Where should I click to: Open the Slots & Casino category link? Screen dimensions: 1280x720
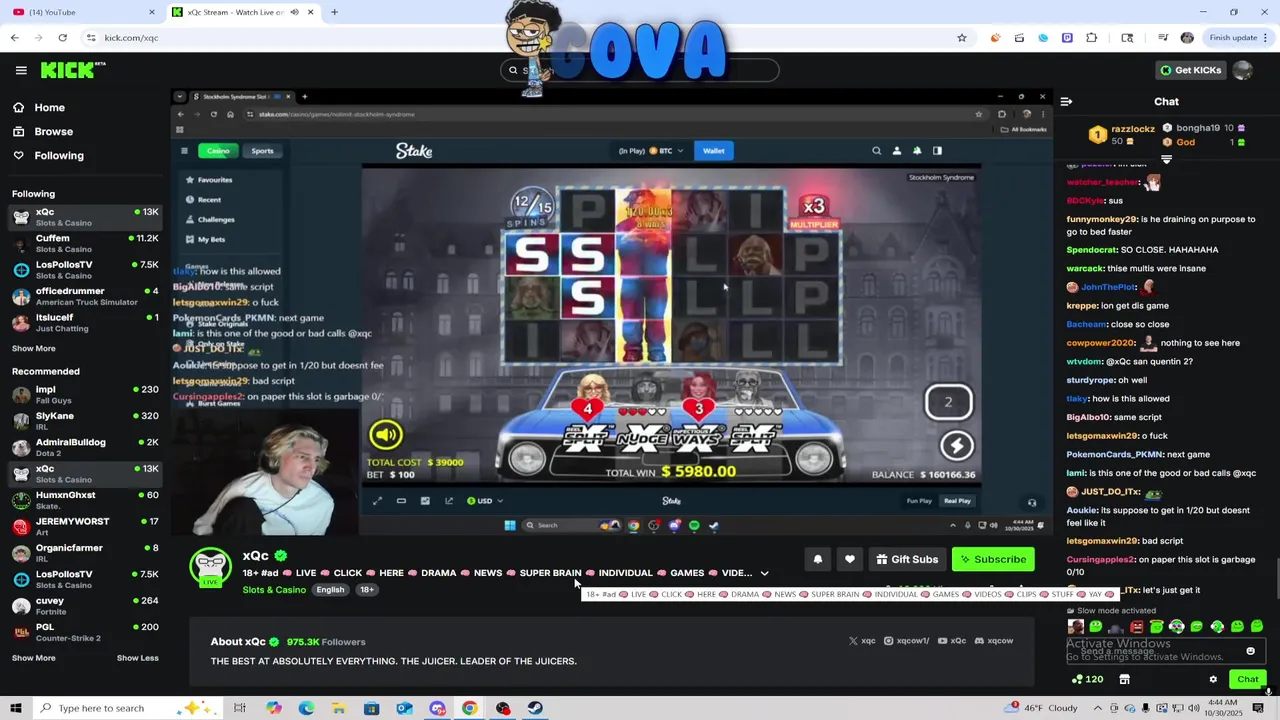coord(274,590)
